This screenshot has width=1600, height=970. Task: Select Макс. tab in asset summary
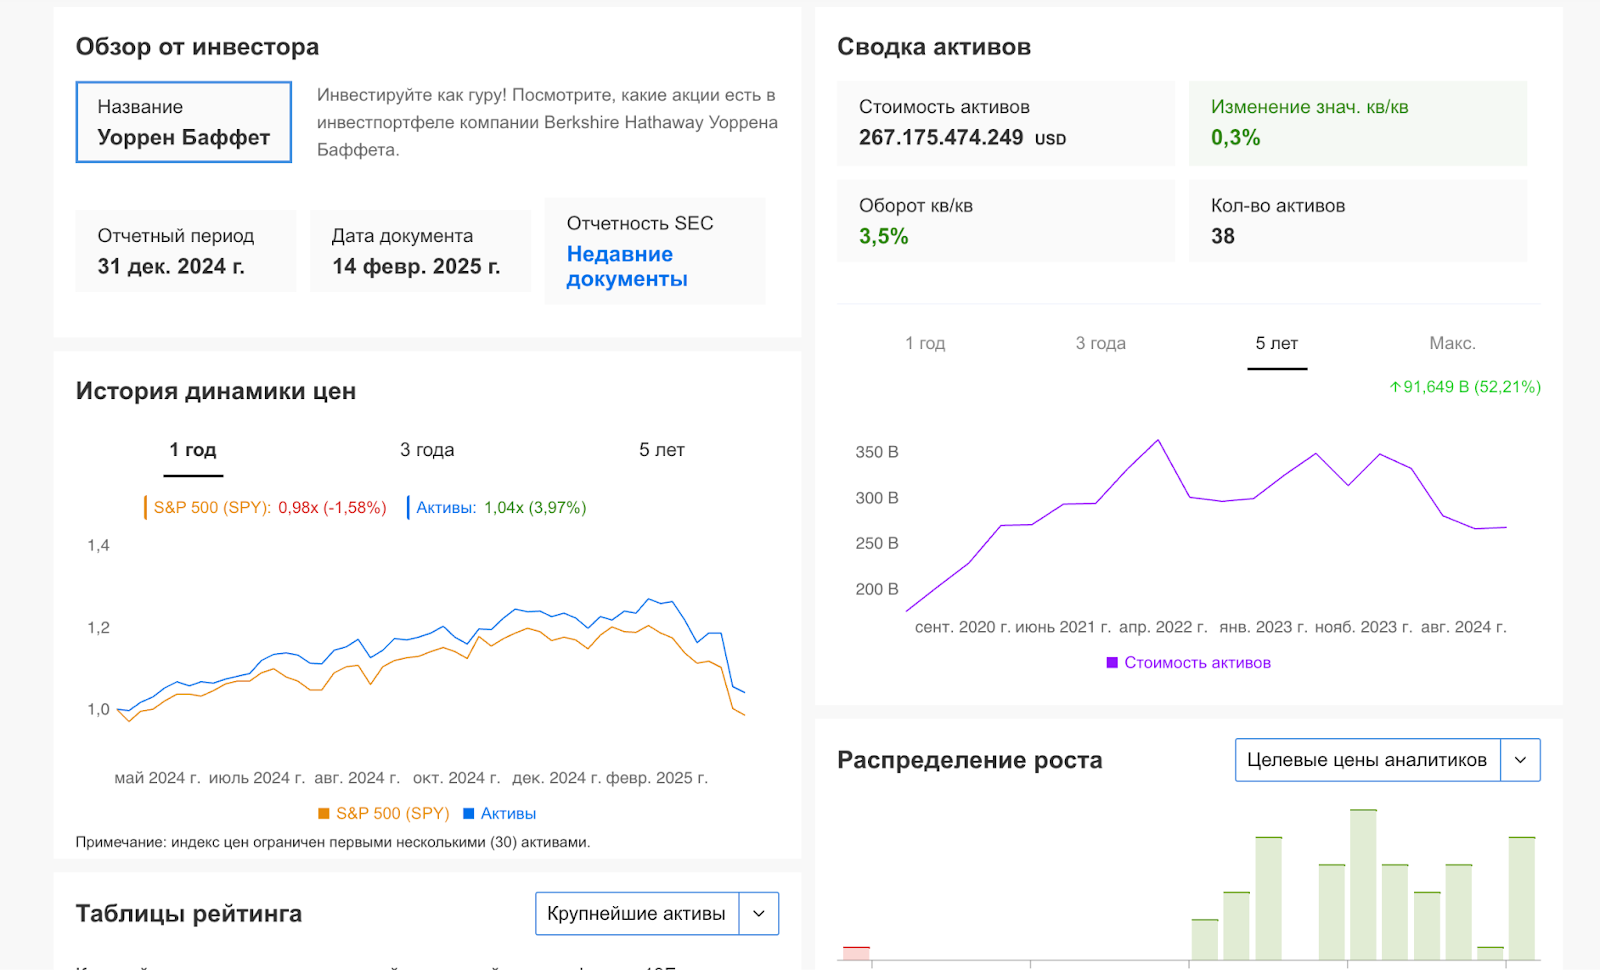coord(1452,343)
